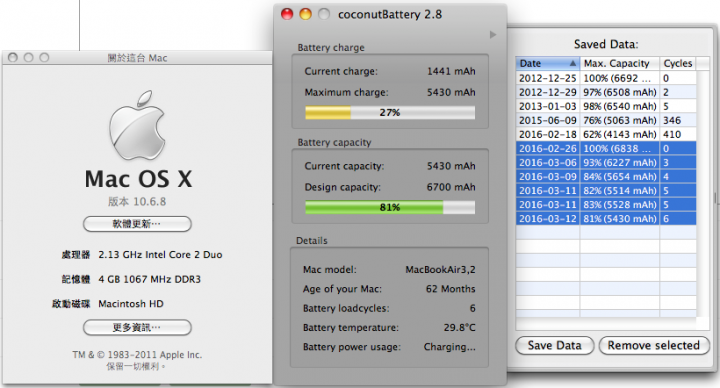The height and width of the screenshot is (388, 720).
Task: Click the Cycles column header
Action: click(678, 63)
